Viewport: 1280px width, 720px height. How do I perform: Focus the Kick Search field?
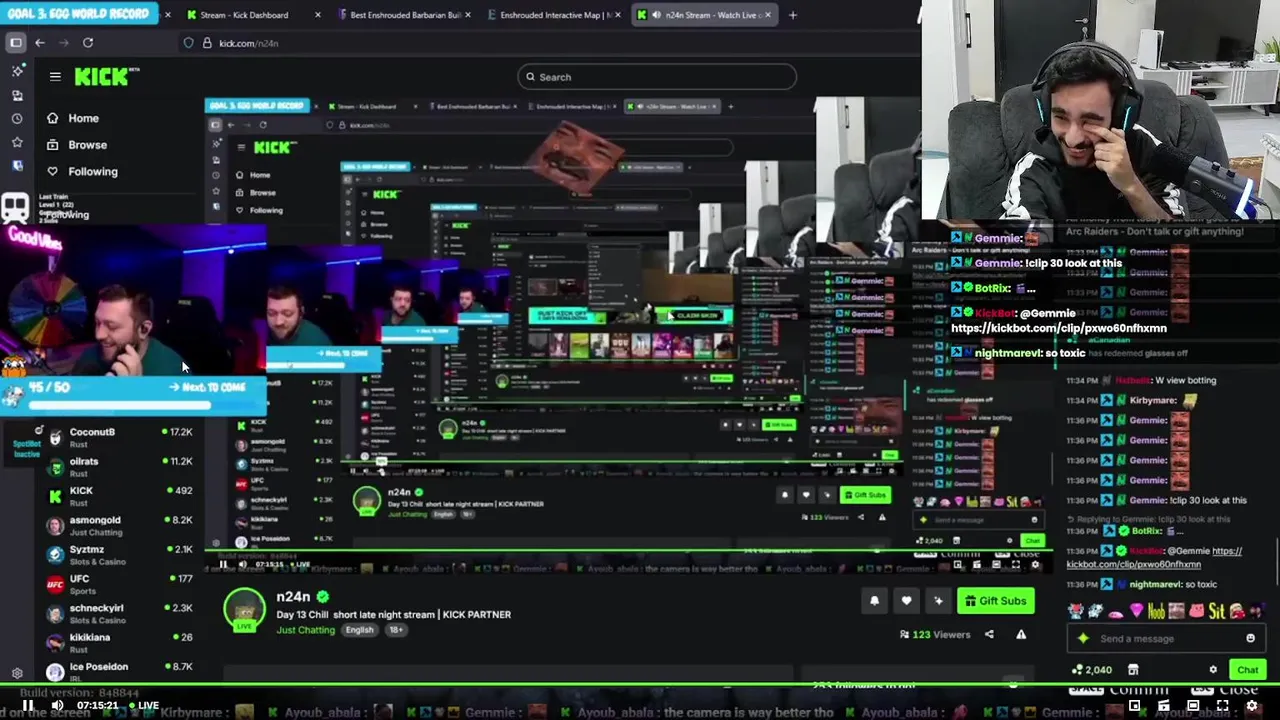pos(657,77)
